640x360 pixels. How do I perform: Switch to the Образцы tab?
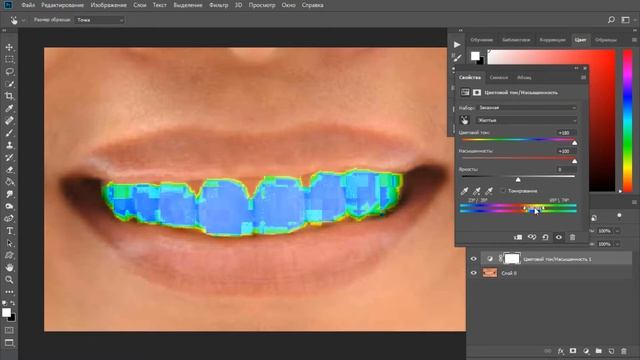606,40
